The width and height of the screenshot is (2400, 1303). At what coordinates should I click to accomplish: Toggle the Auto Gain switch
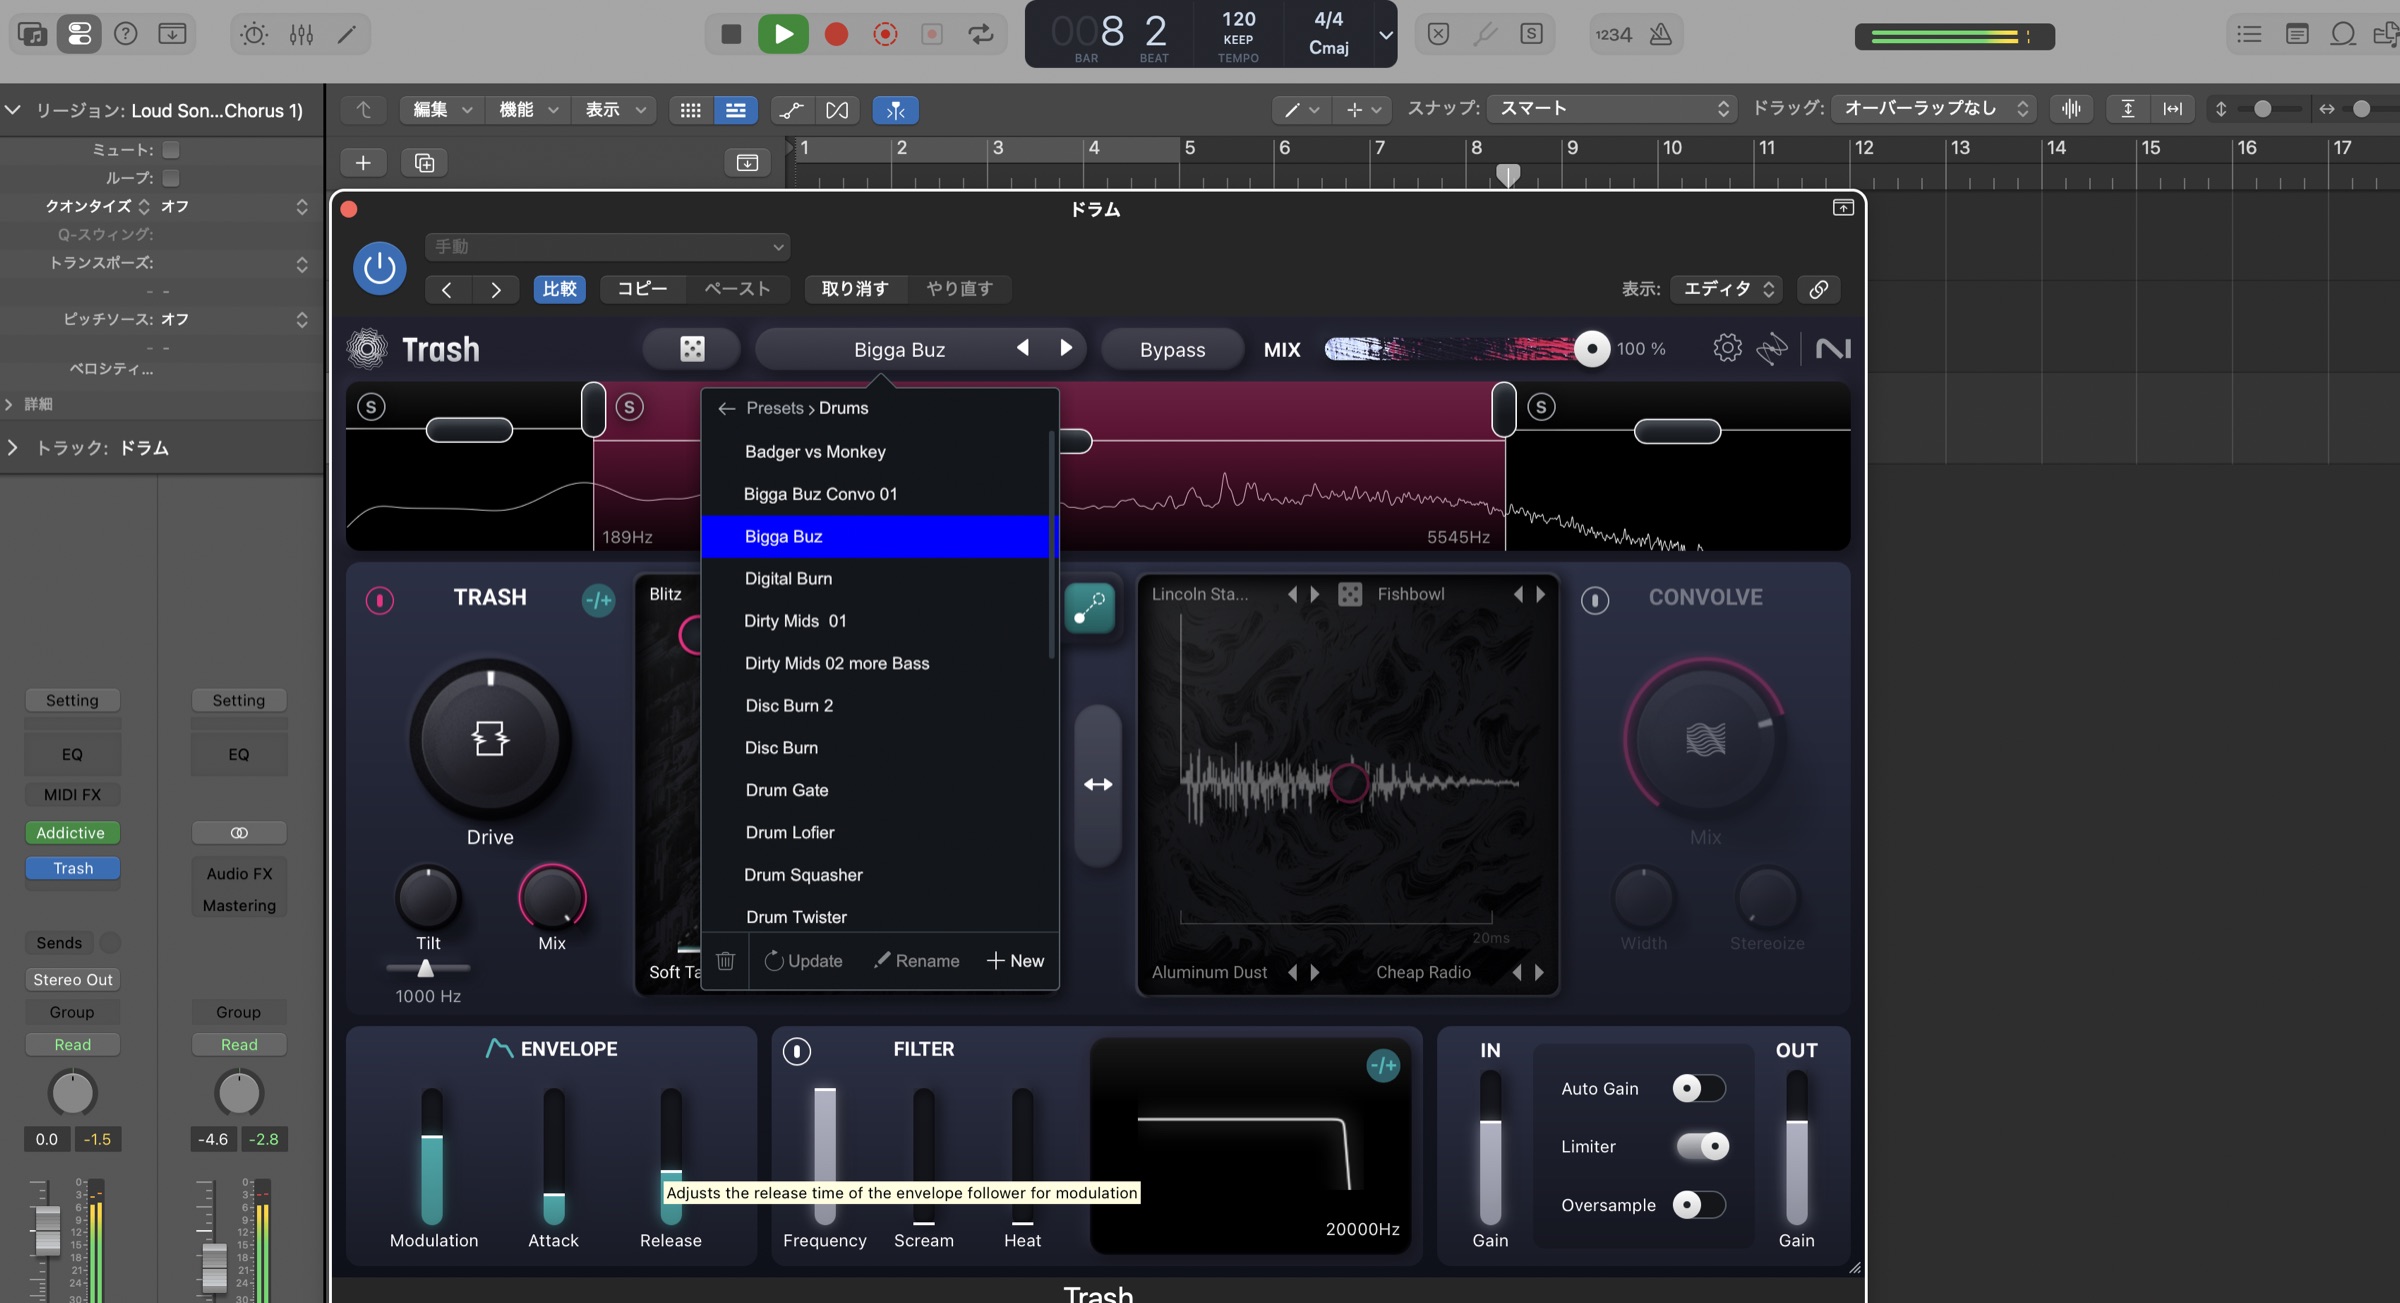coord(1698,1088)
